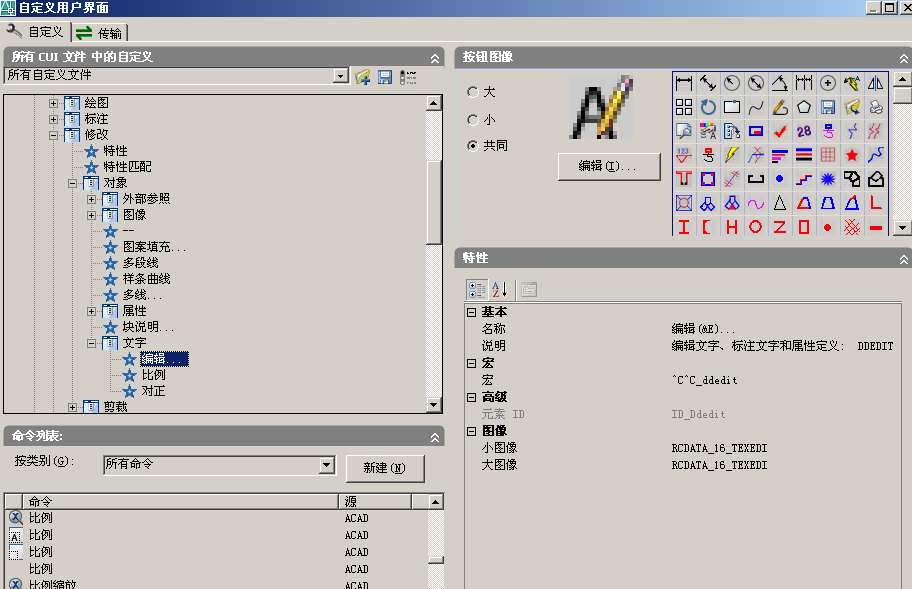The width and height of the screenshot is (912, 589).
Task: Expand the 外部参照 tree node
Action: point(91,199)
